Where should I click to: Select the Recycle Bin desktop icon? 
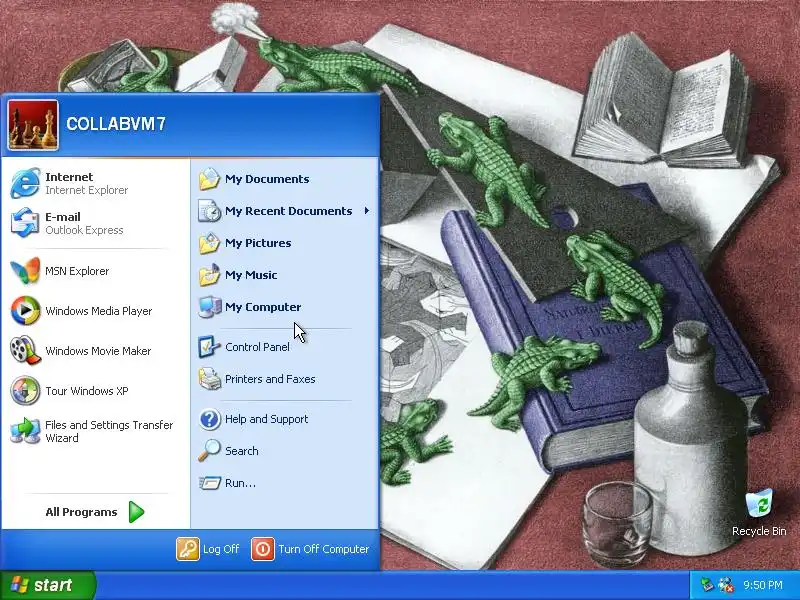tap(759, 504)
